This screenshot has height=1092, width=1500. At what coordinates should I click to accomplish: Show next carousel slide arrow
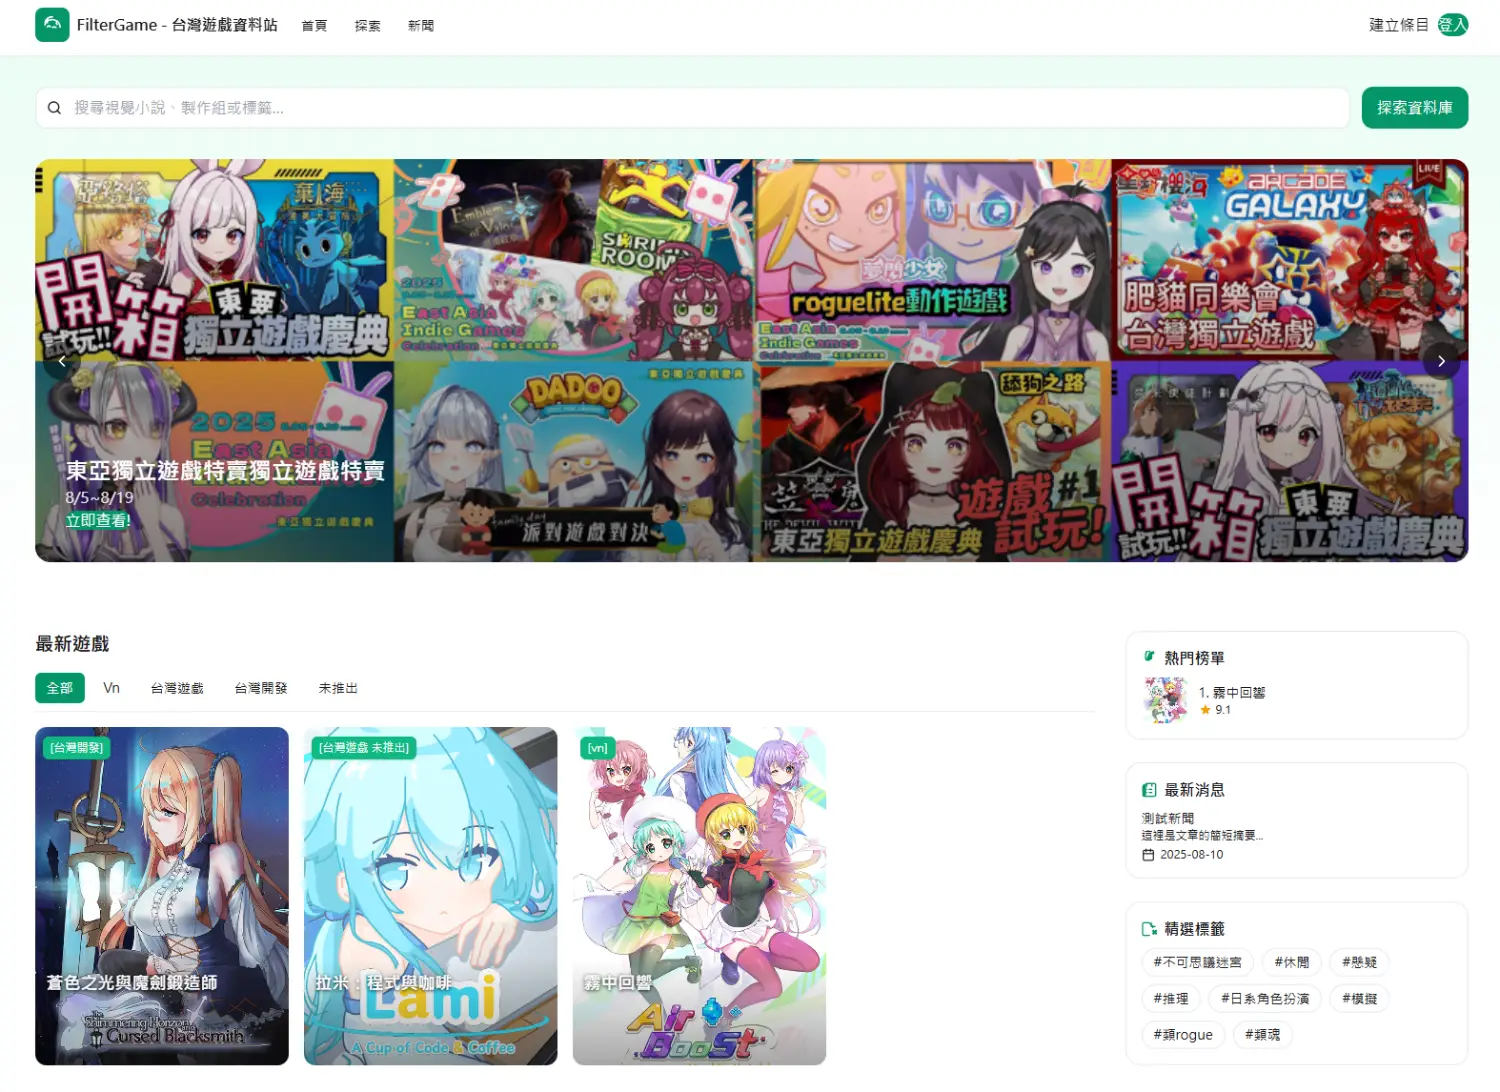coord(1441,361)
